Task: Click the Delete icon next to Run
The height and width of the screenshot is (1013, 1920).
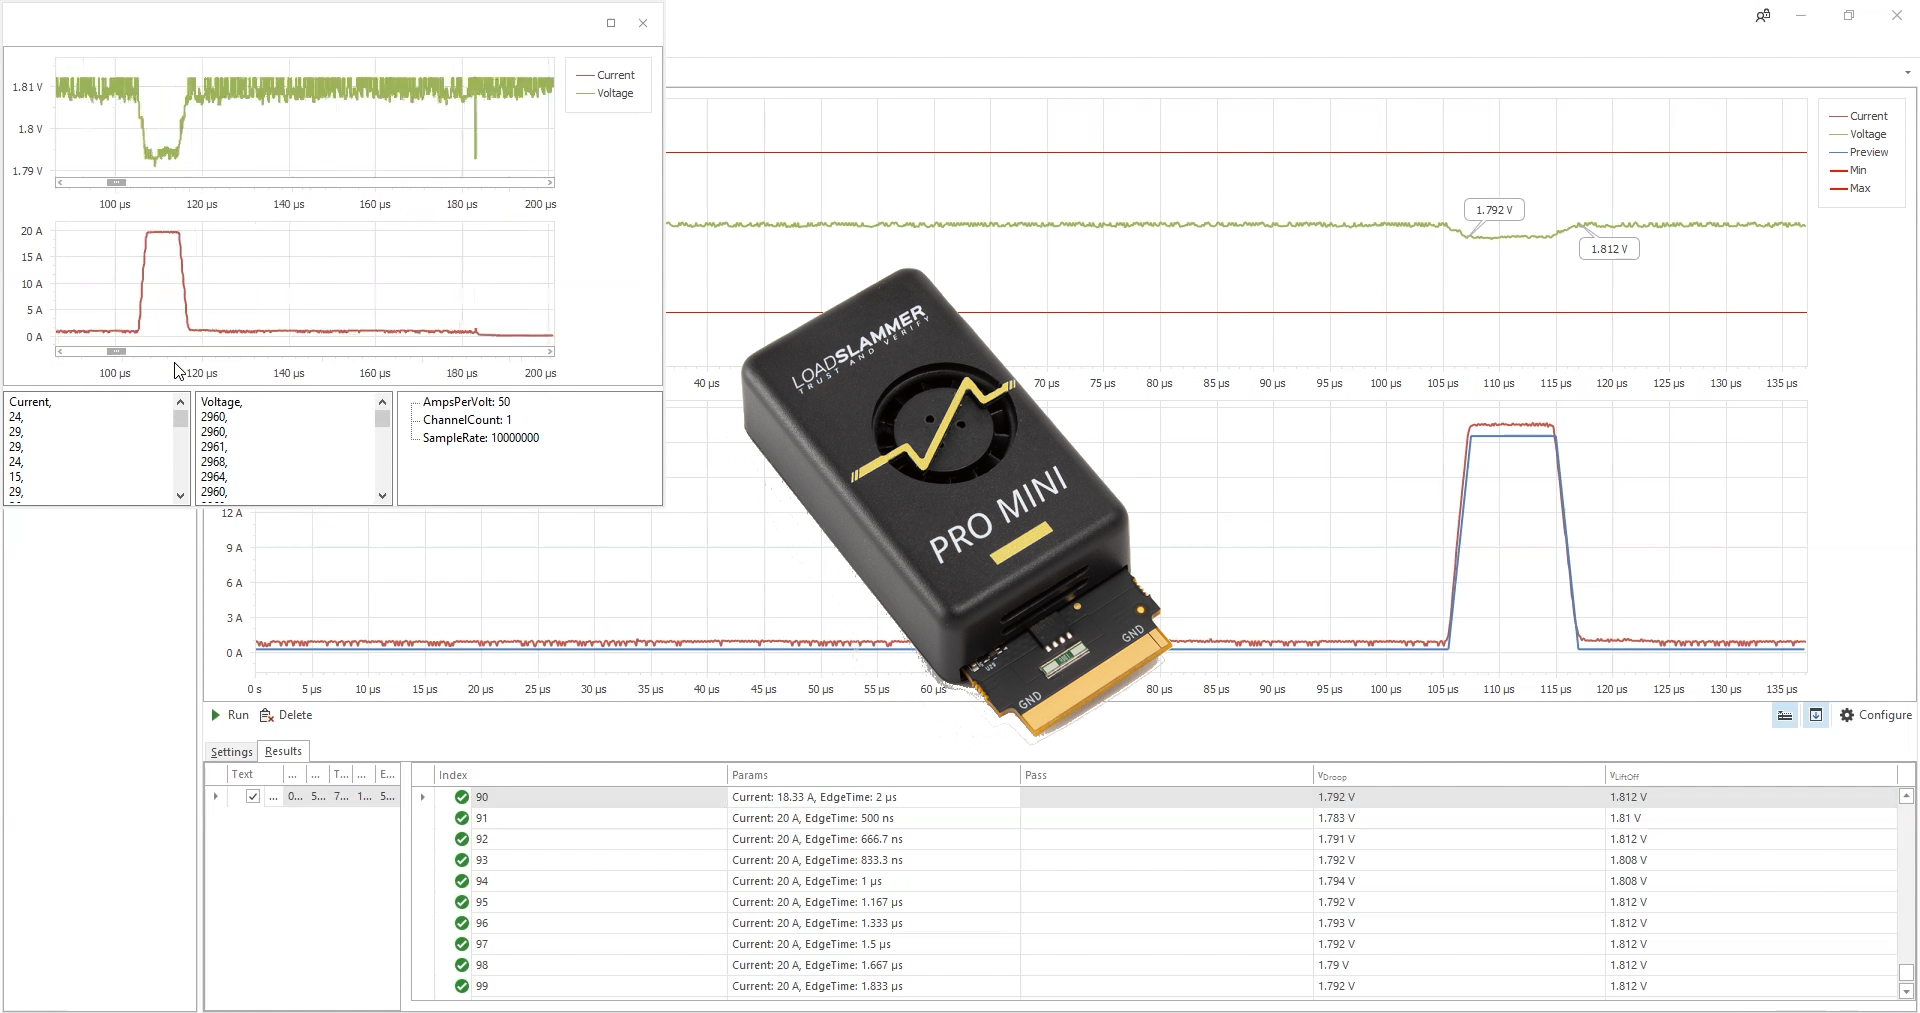Action: coord(265,715)
